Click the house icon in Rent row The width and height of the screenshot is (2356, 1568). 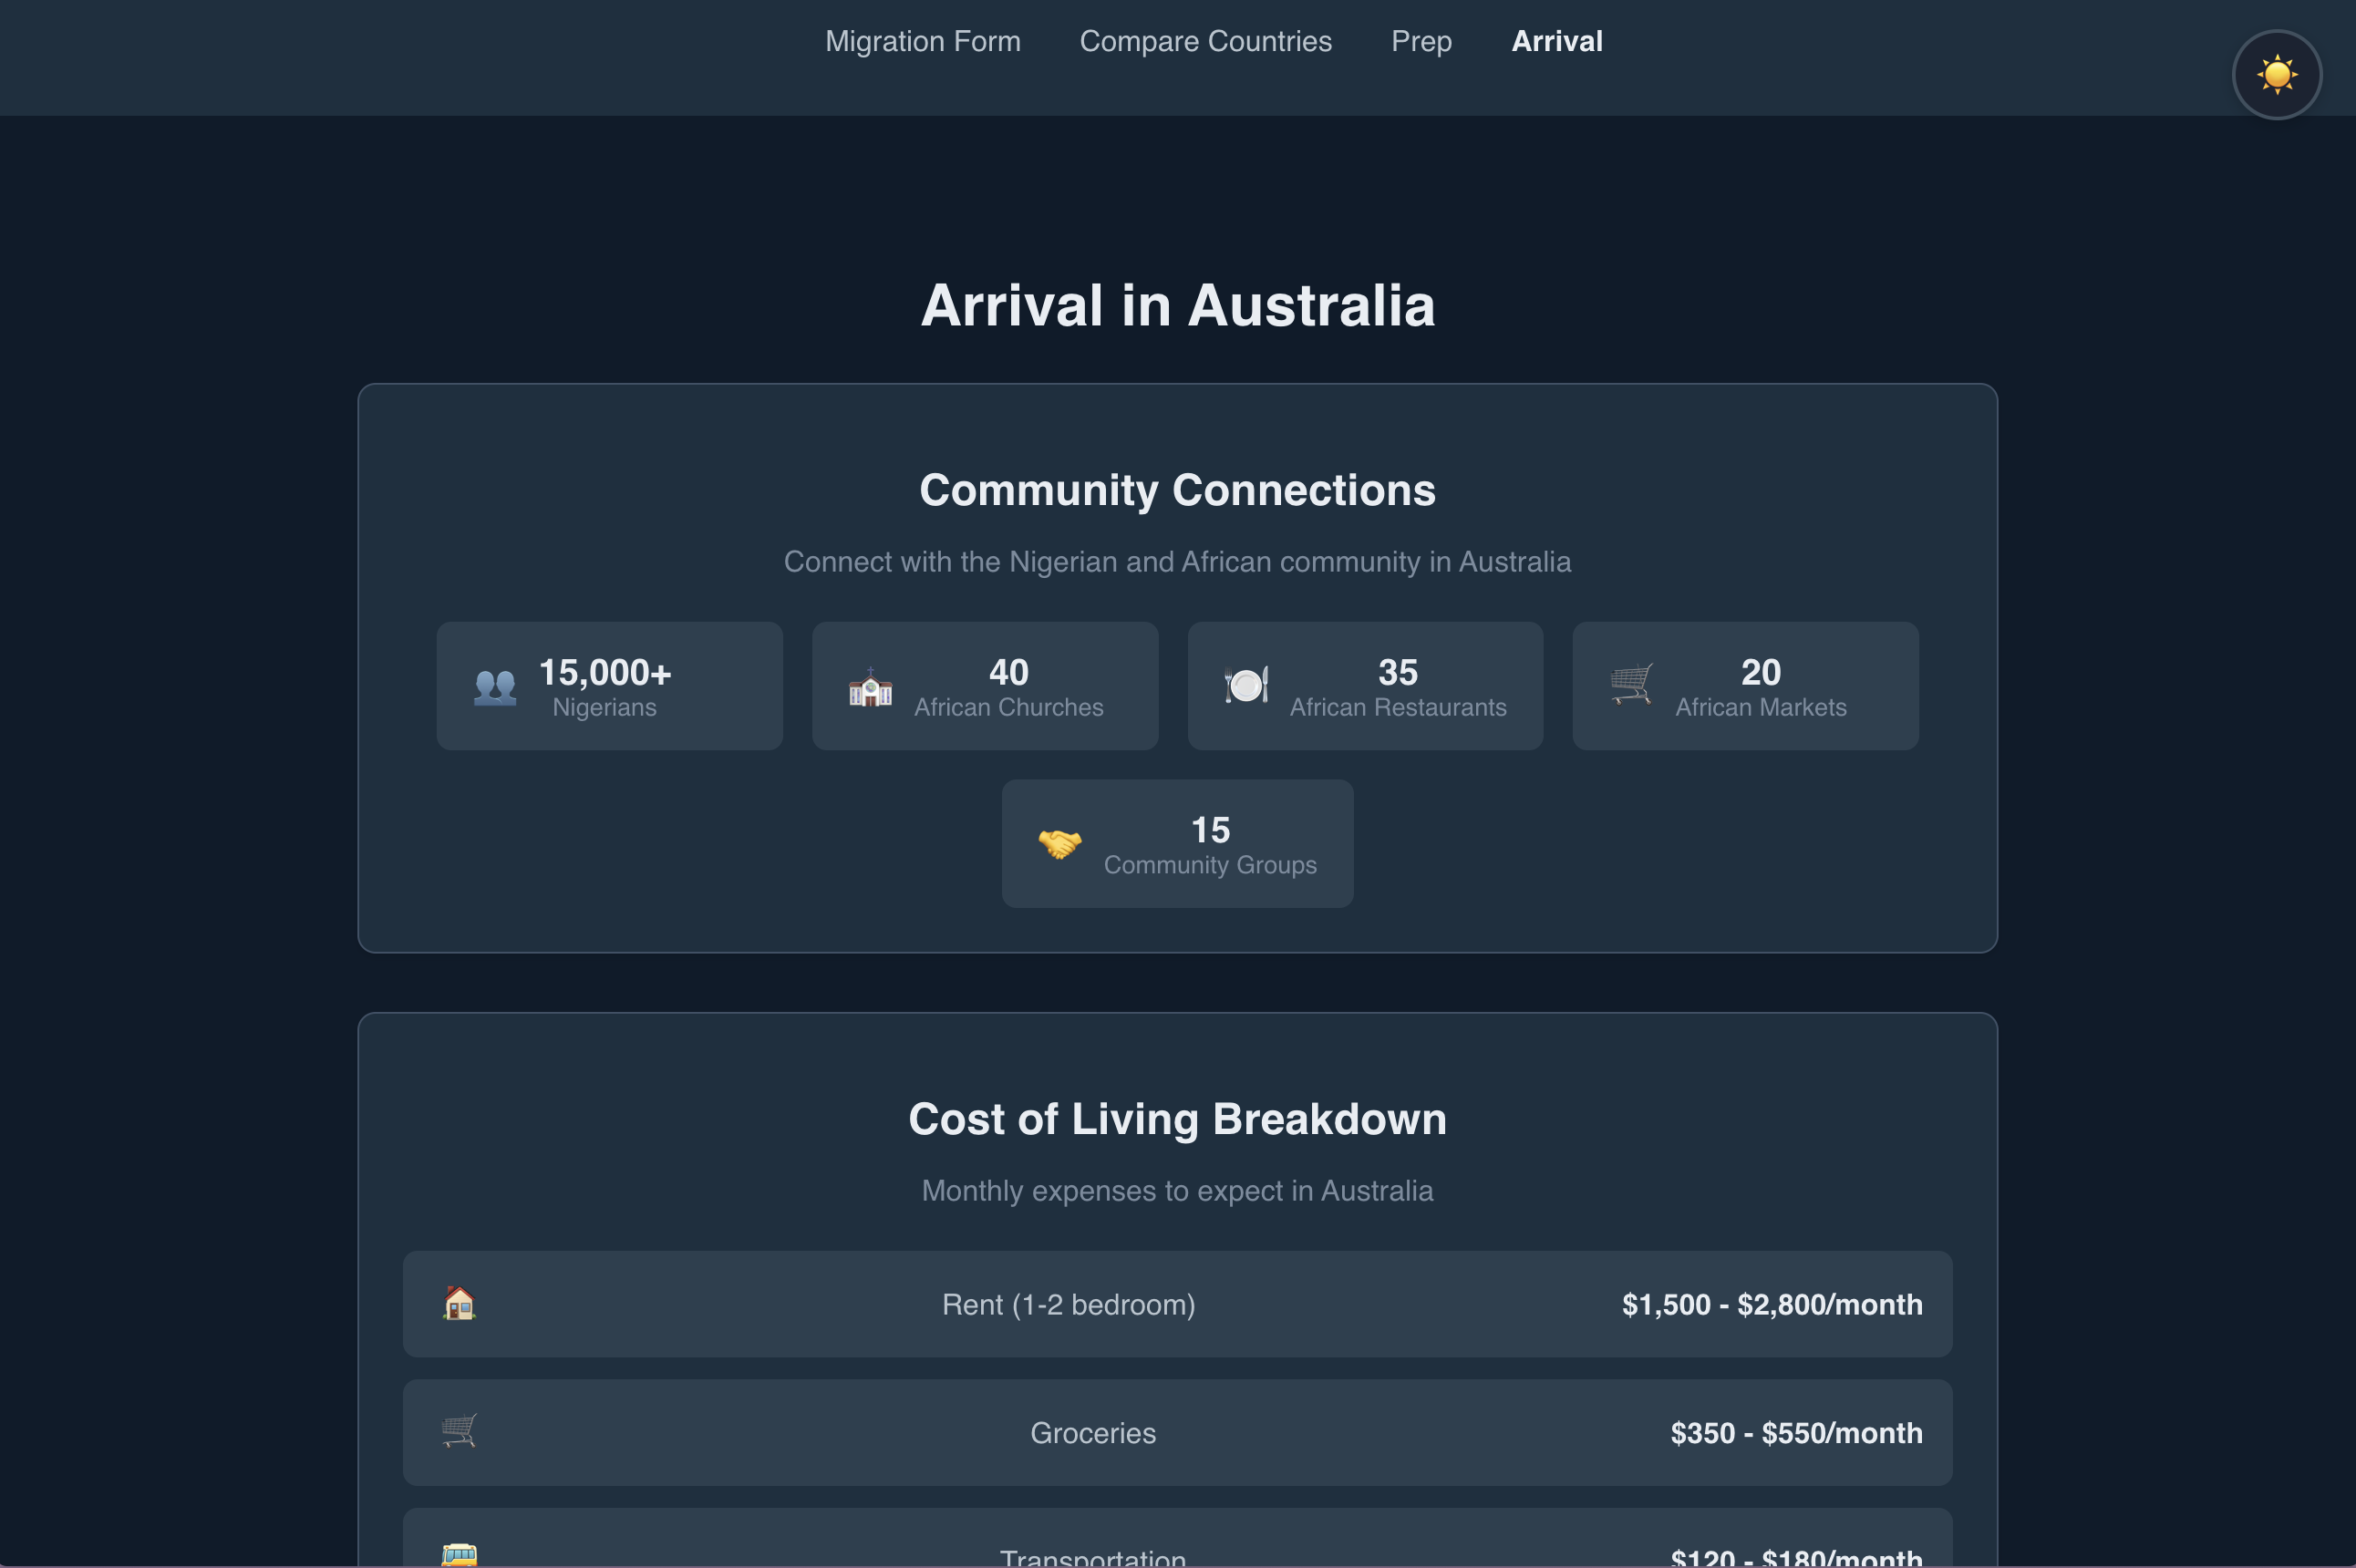coord(459,1303)
